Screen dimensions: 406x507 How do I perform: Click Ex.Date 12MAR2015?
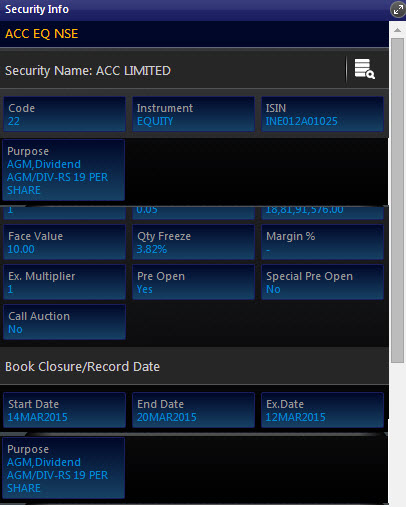click(322, 410)
